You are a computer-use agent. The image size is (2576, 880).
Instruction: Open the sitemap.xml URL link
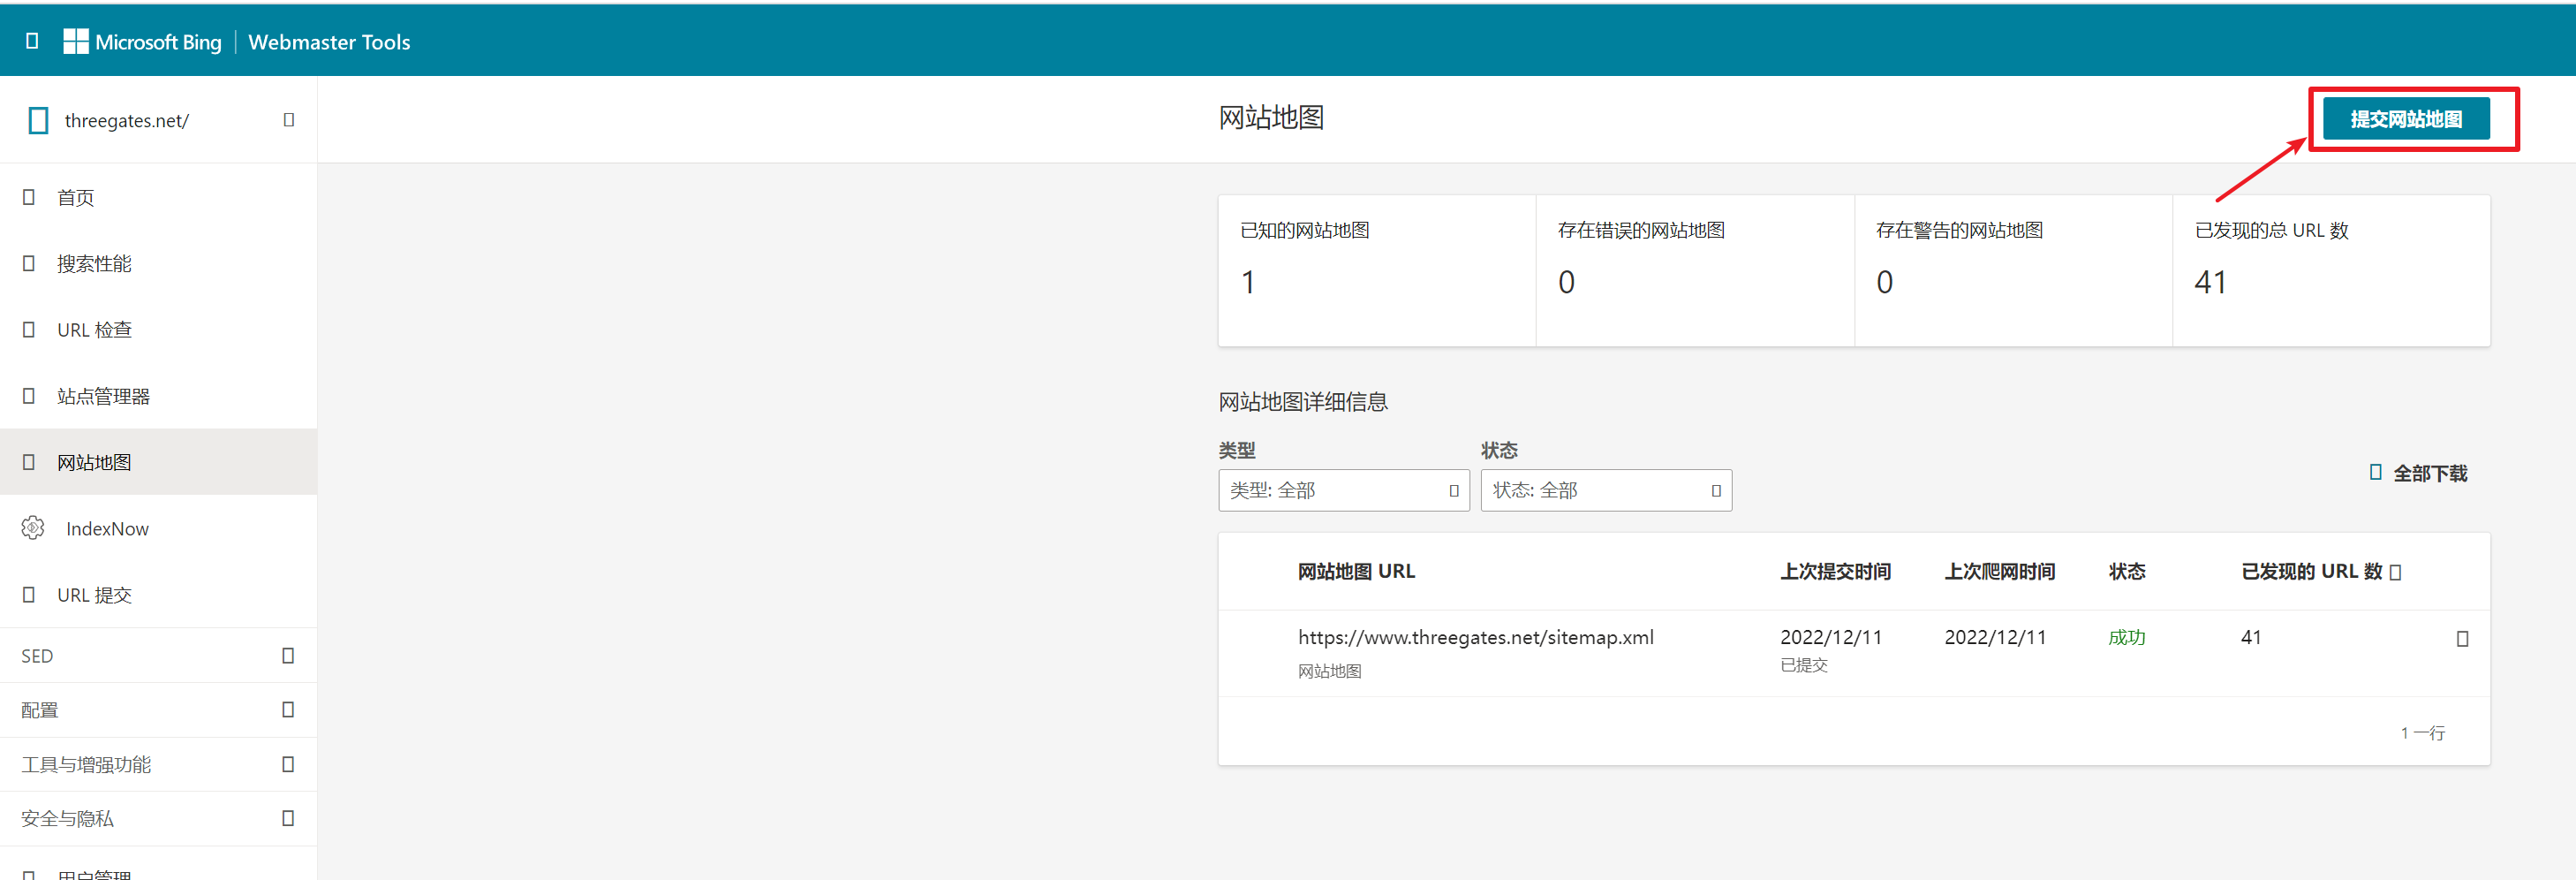click(1476, 637)
